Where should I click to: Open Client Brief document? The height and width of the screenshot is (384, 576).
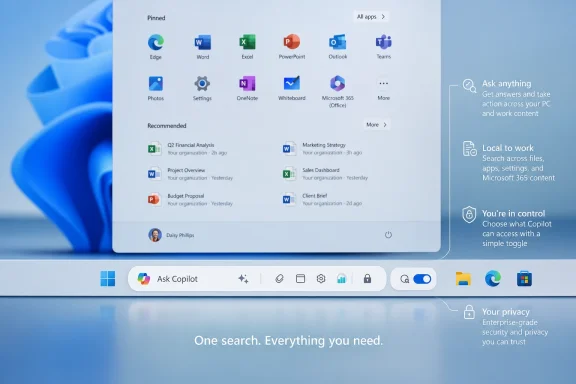[322, 200]
